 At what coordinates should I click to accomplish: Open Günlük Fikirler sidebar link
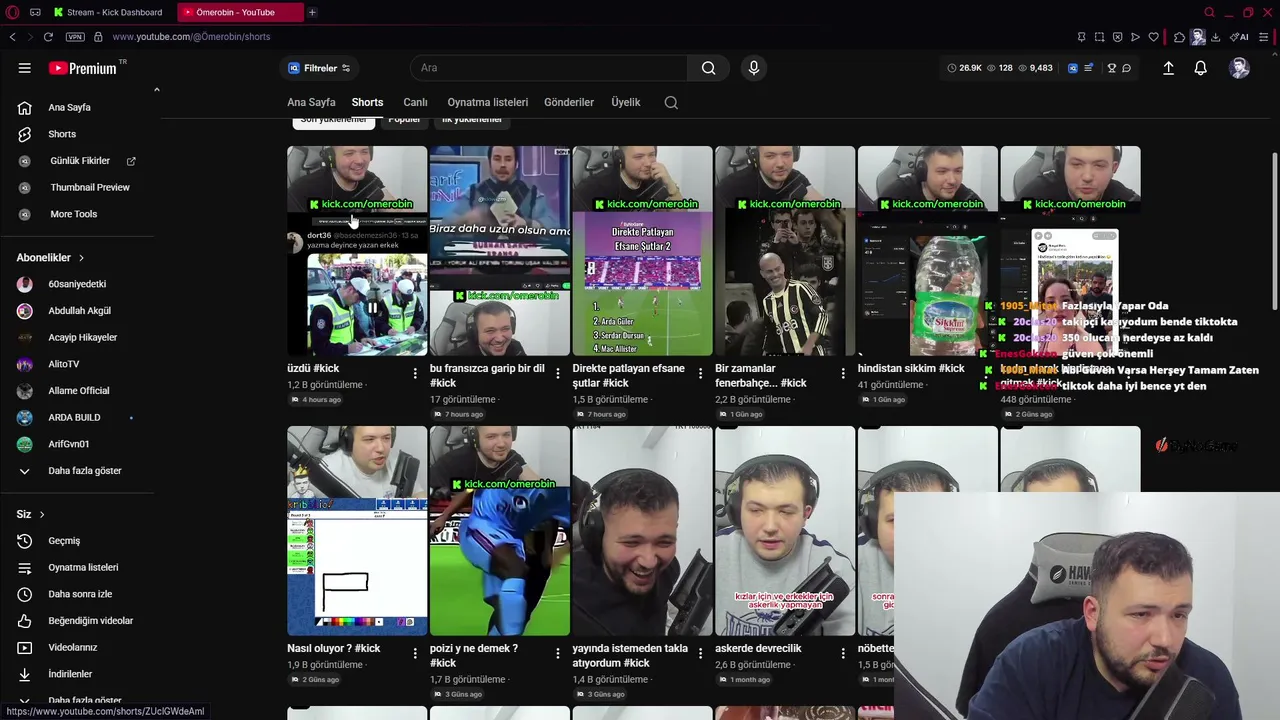pos(78,161)
